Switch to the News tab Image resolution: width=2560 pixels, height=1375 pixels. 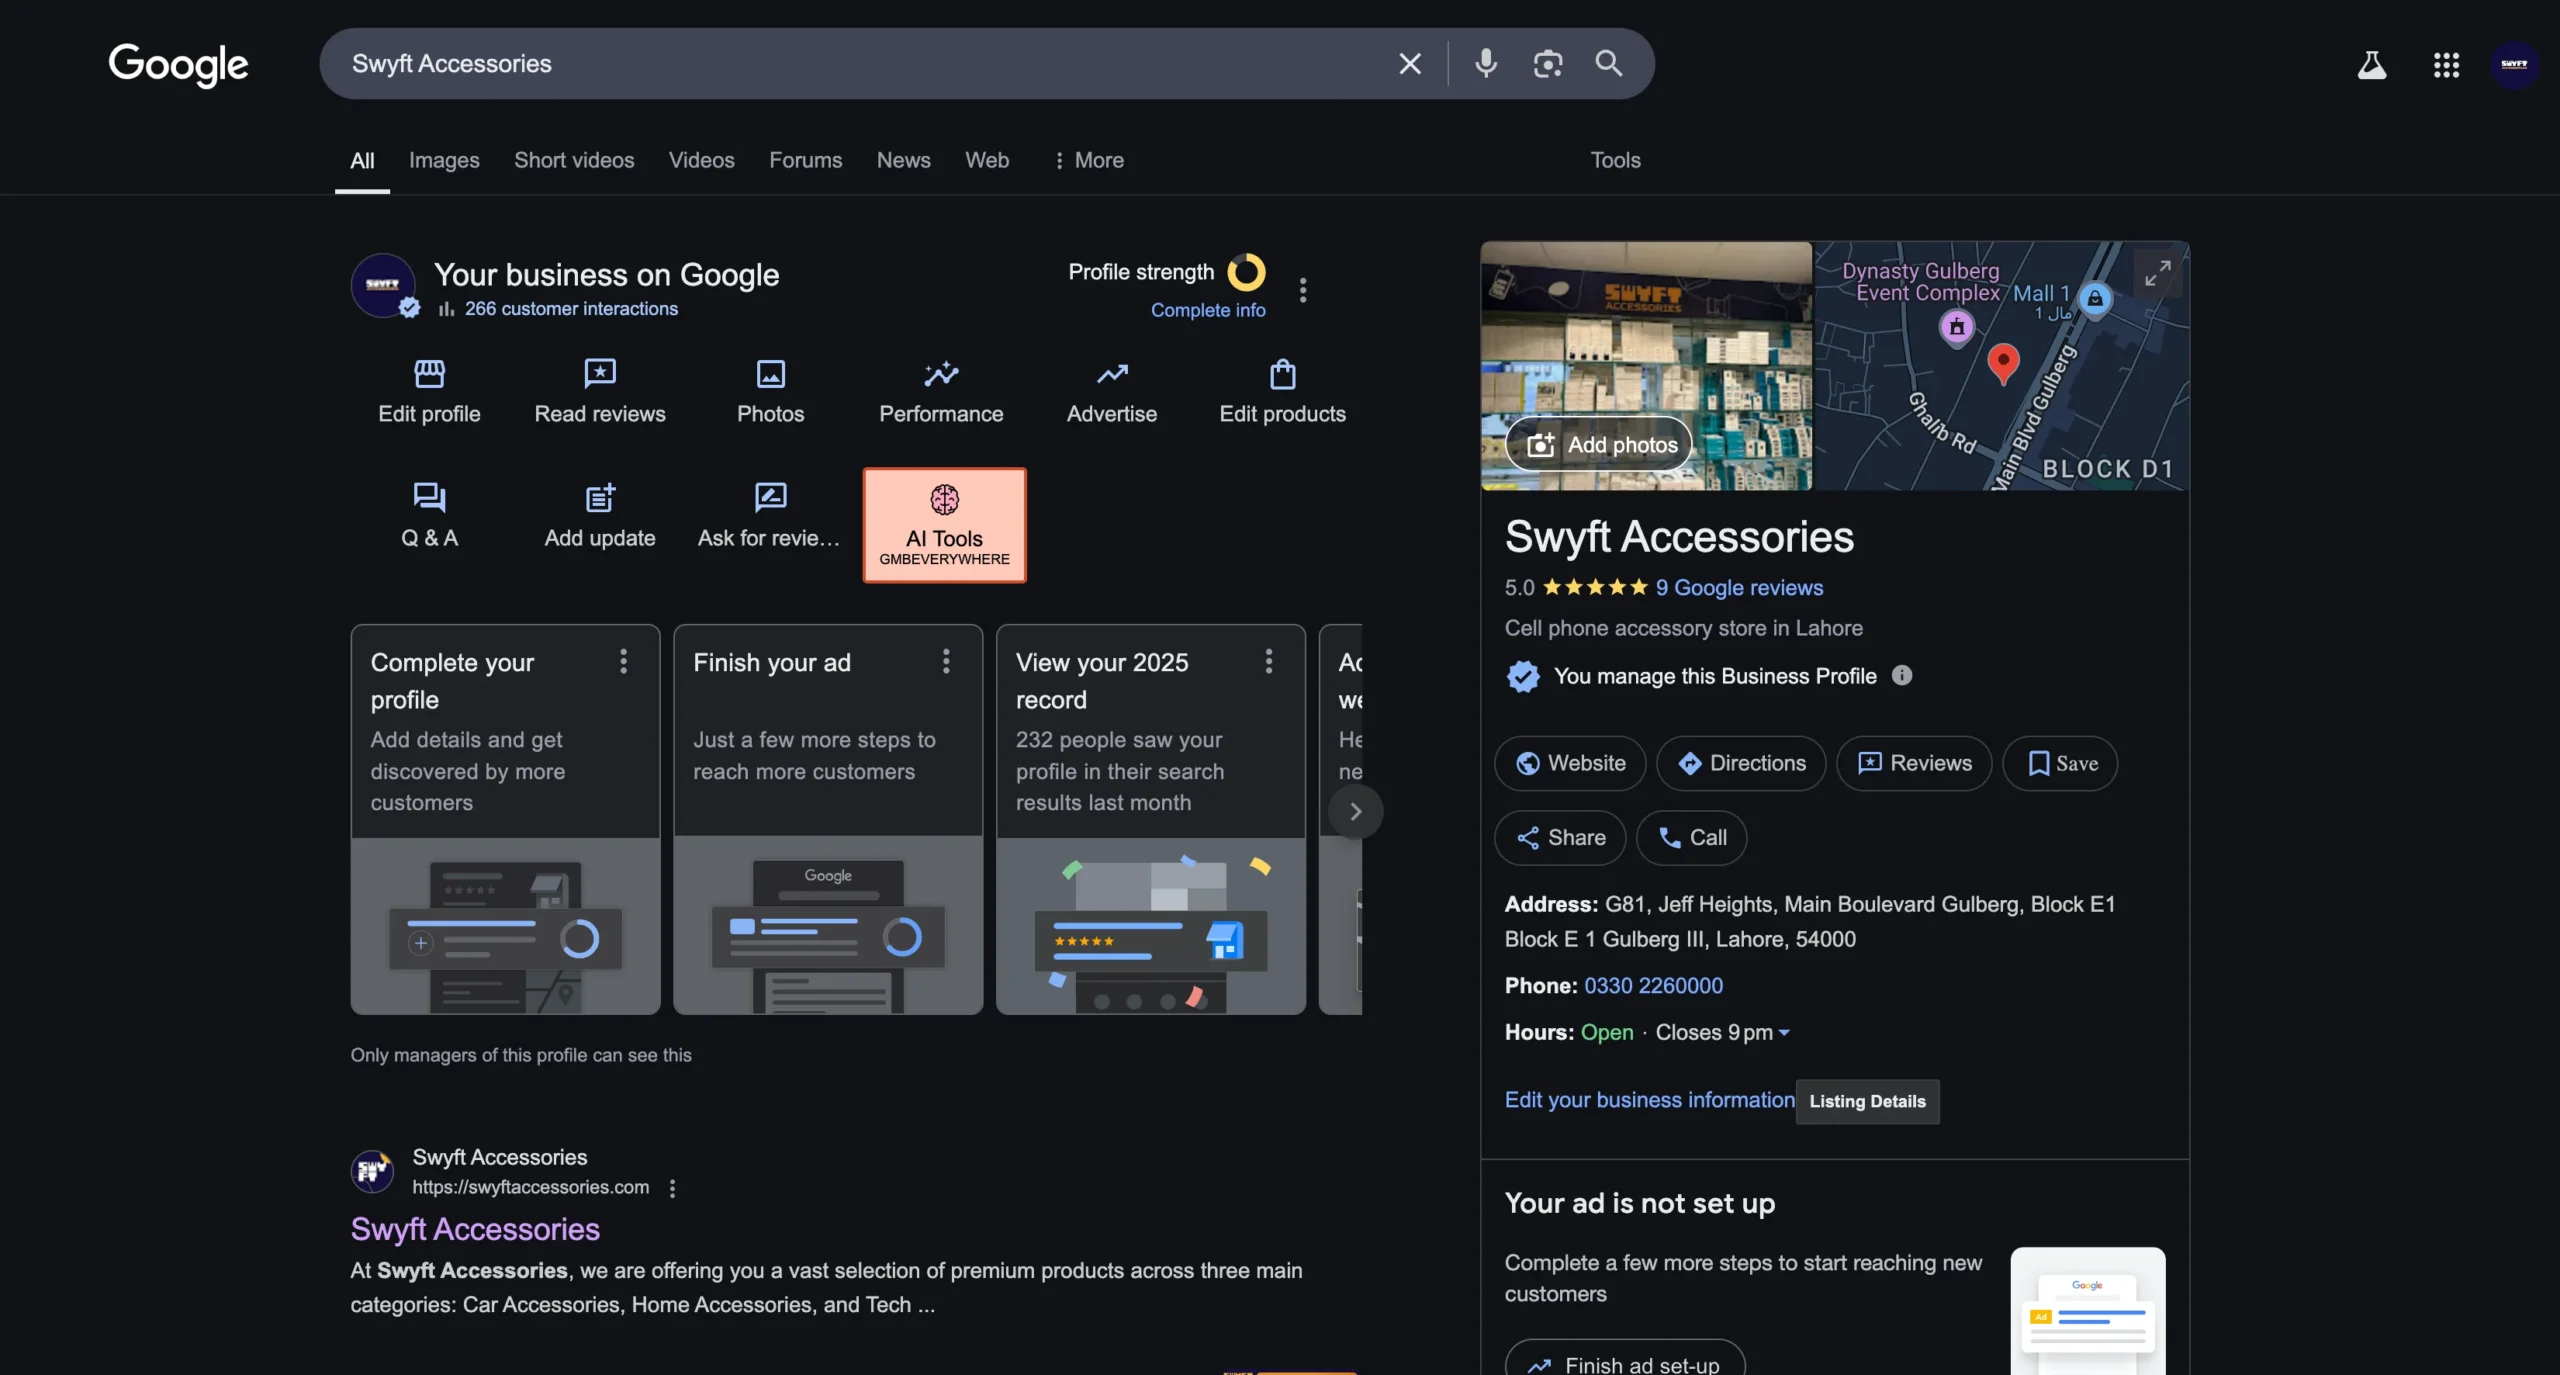coord(903,160)
